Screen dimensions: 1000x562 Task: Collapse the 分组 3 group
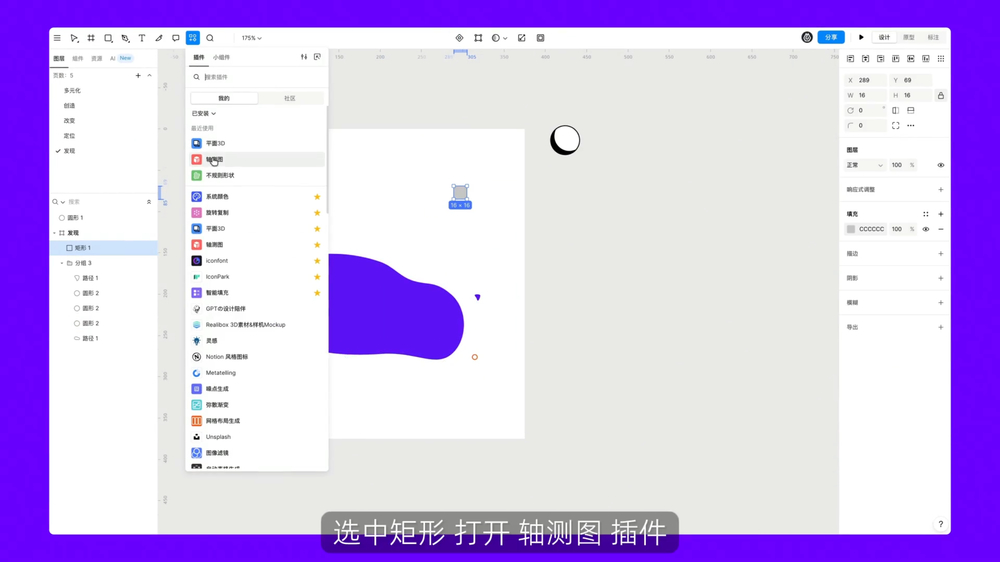[x=62, y=263]
